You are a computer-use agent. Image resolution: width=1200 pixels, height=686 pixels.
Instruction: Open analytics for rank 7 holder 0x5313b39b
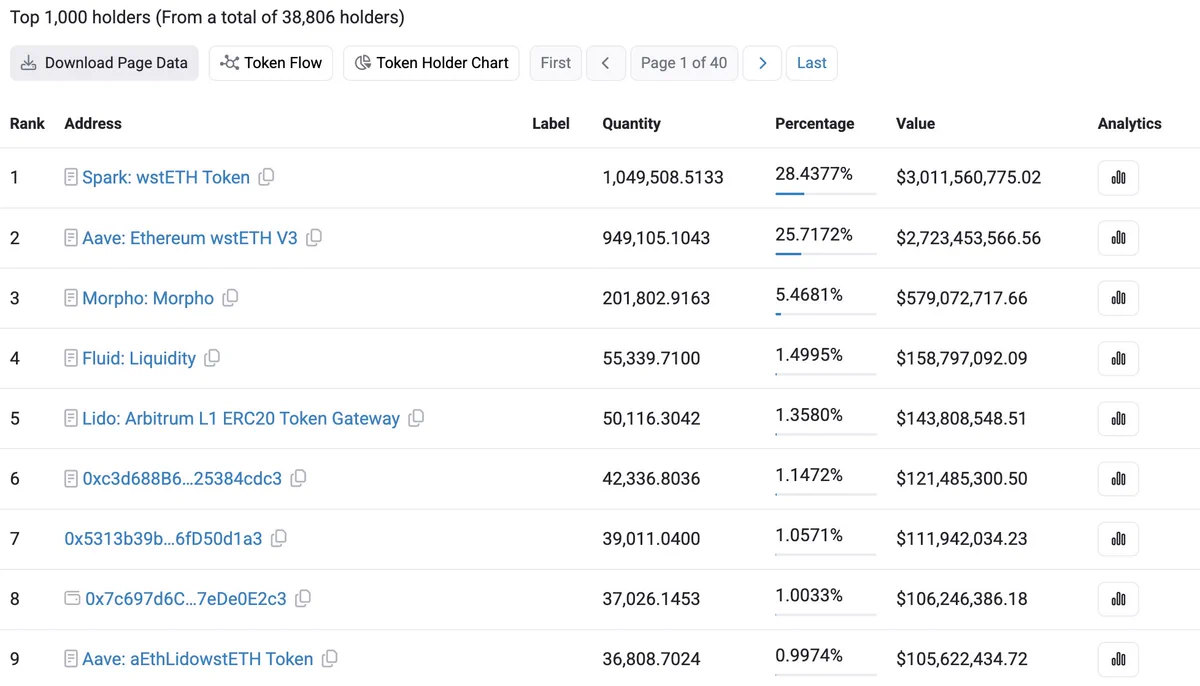point(1118,538)
